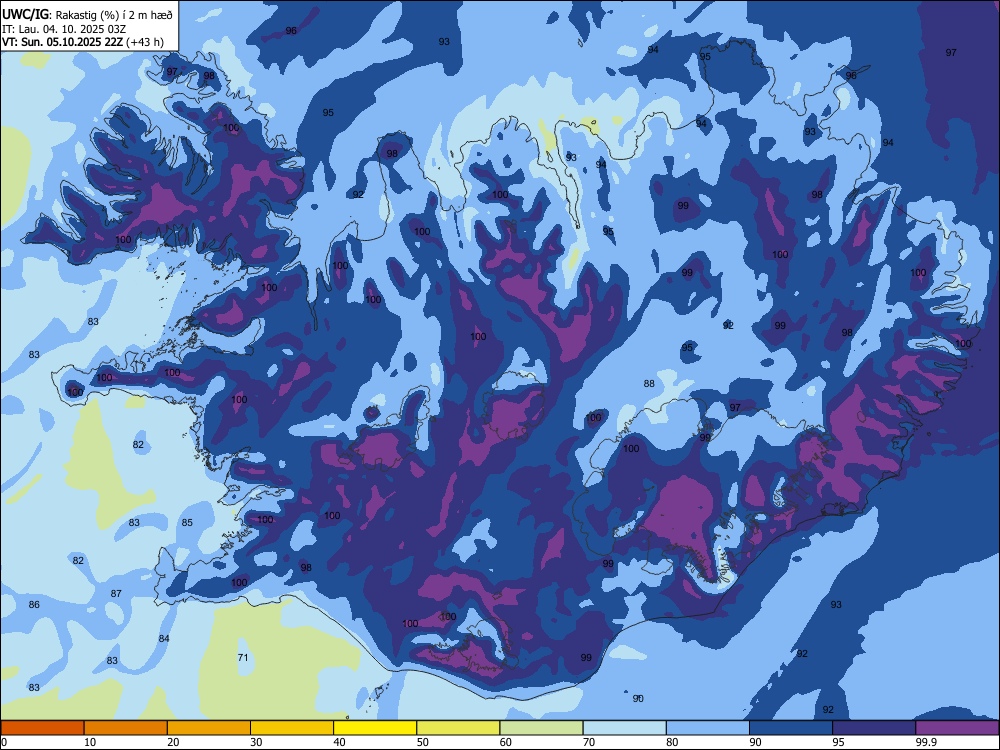Select the '50' legend tick label
The image size is (1000, 750).
pyautogui.click(x=423, y=742)
